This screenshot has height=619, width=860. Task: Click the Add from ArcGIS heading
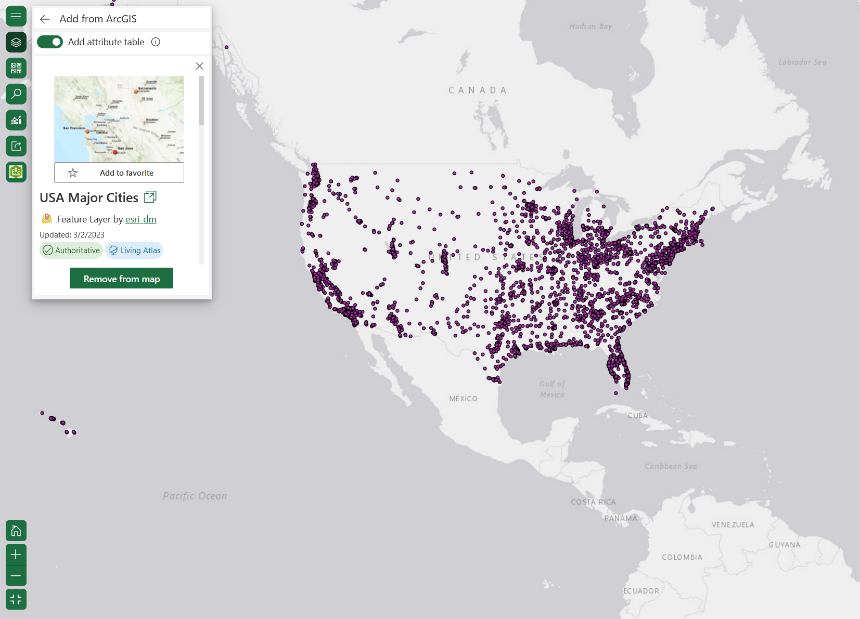(98, 19)
